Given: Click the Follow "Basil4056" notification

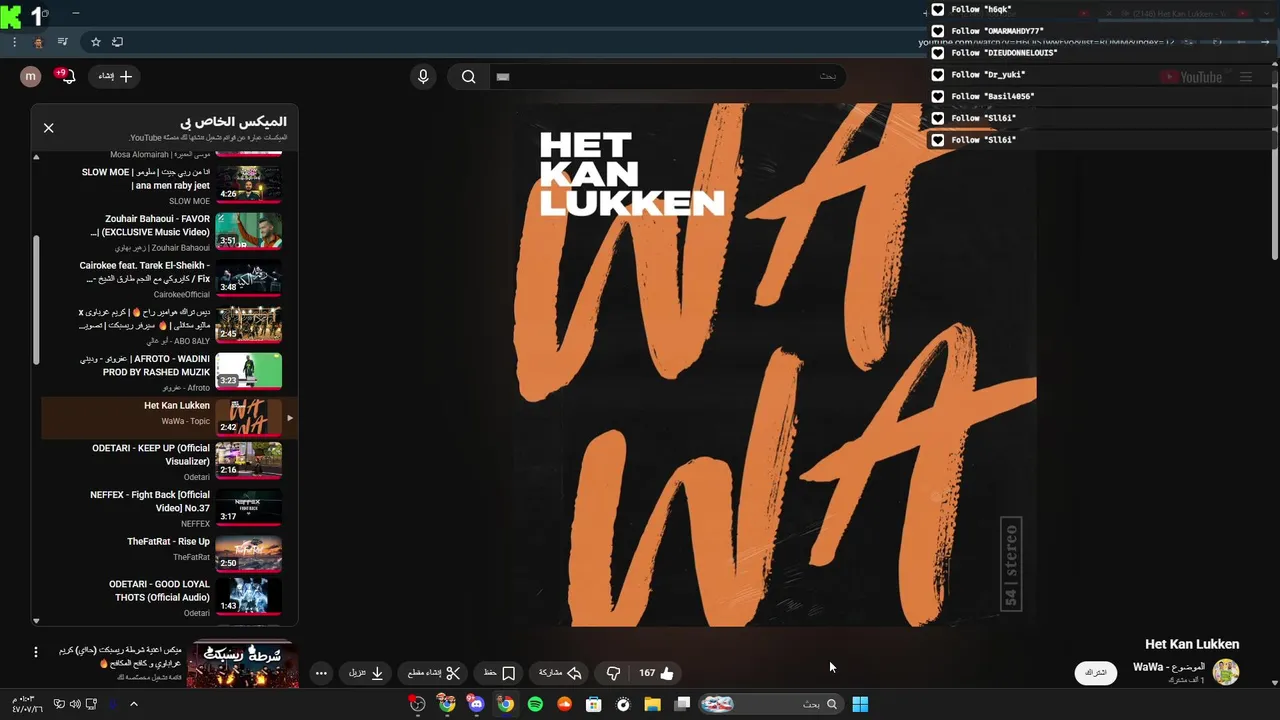Looking at the screenshot, I should [x=1102, y=97].
